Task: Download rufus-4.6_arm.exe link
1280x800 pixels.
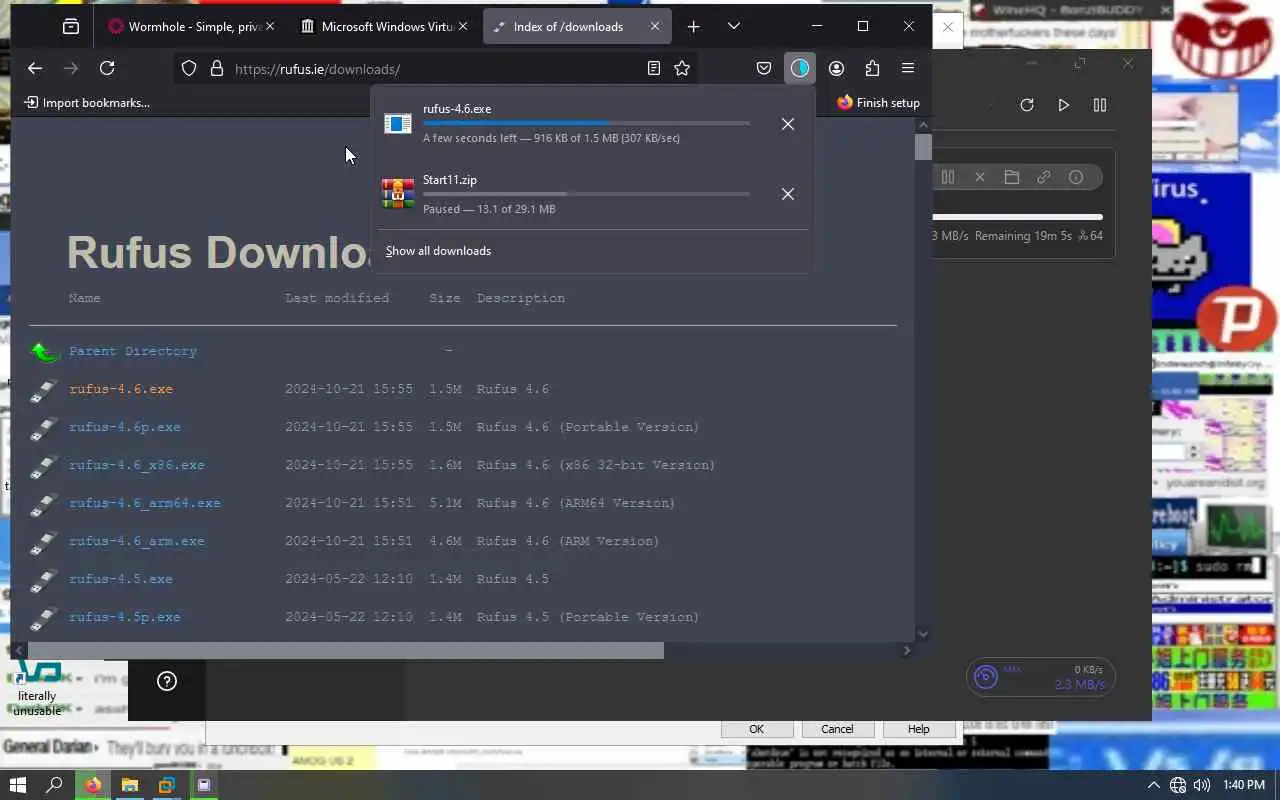Action: coord(137,541)
